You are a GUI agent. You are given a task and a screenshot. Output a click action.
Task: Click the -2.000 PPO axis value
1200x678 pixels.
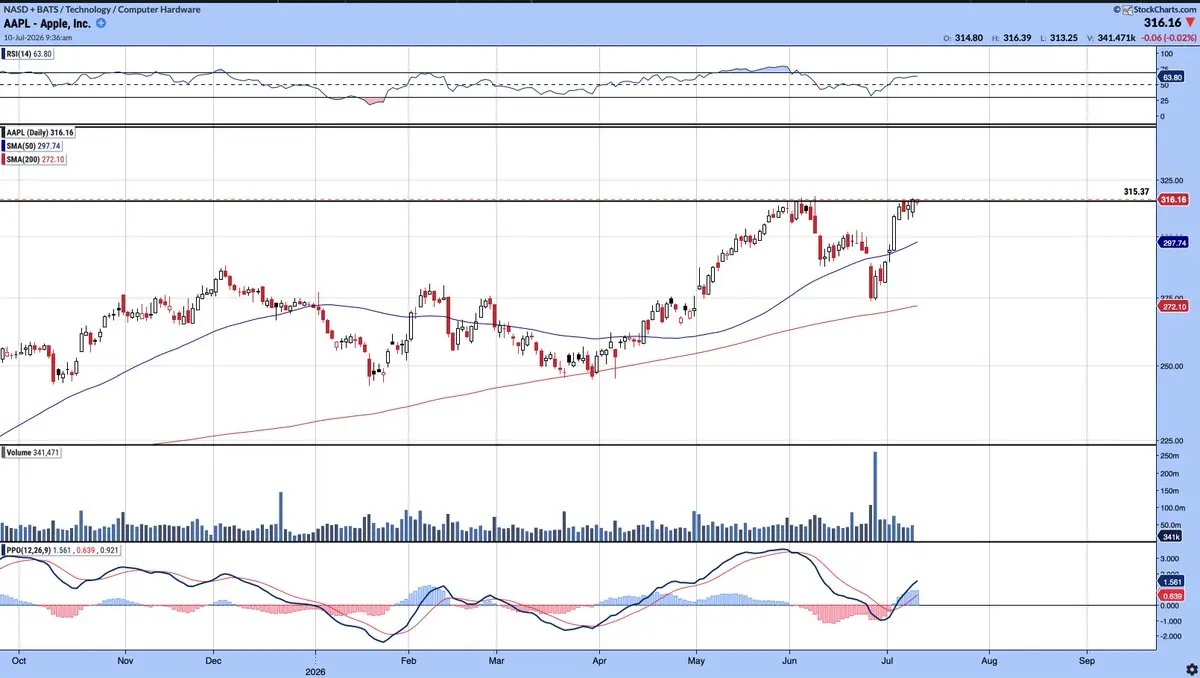pos(1170,636)
